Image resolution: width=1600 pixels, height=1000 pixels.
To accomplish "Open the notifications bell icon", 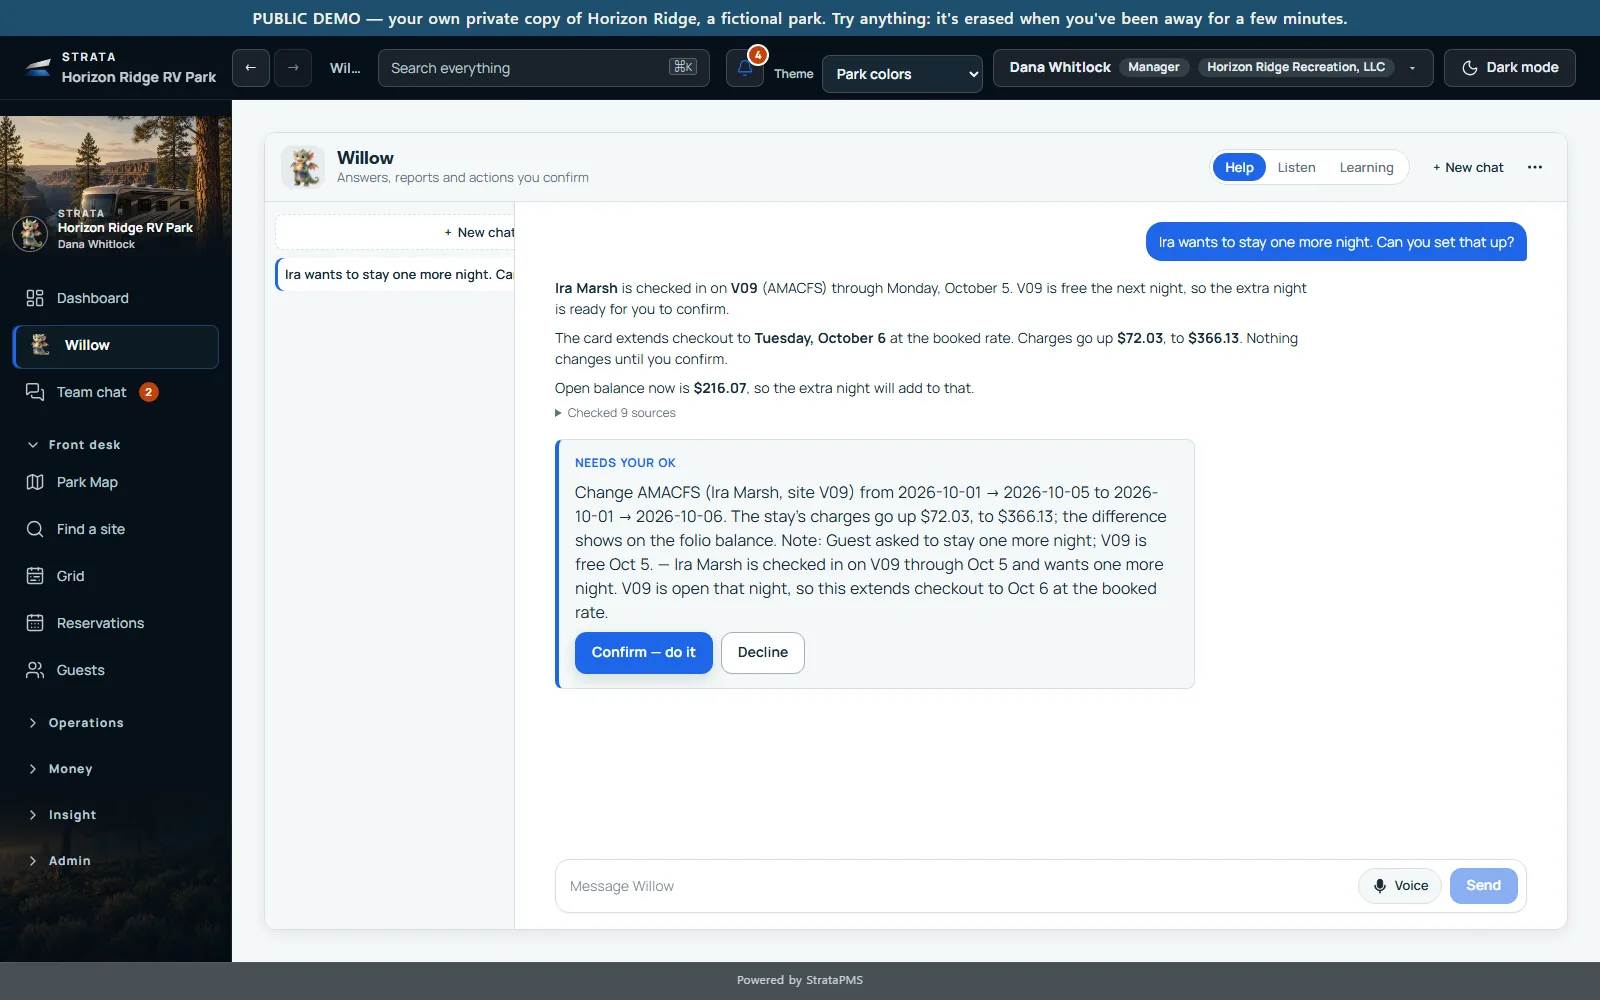I will [745, 68].
